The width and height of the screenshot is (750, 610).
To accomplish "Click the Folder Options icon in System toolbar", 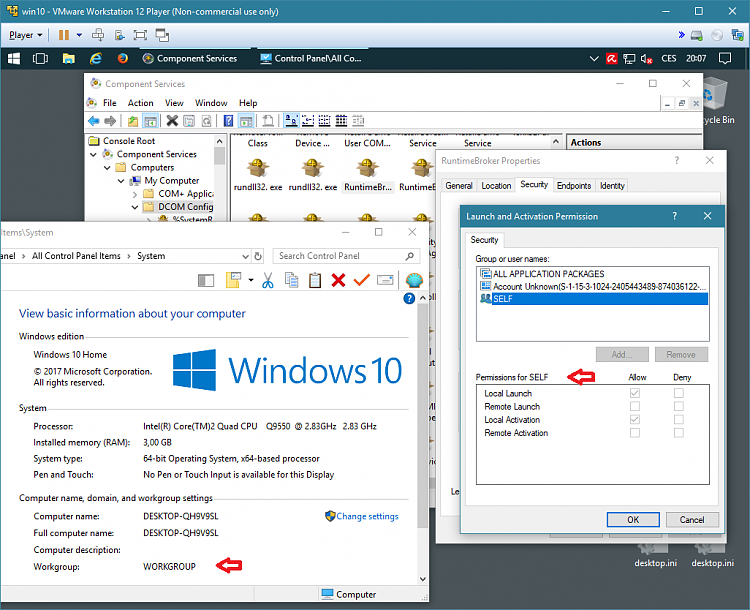I will coord(233,280).
